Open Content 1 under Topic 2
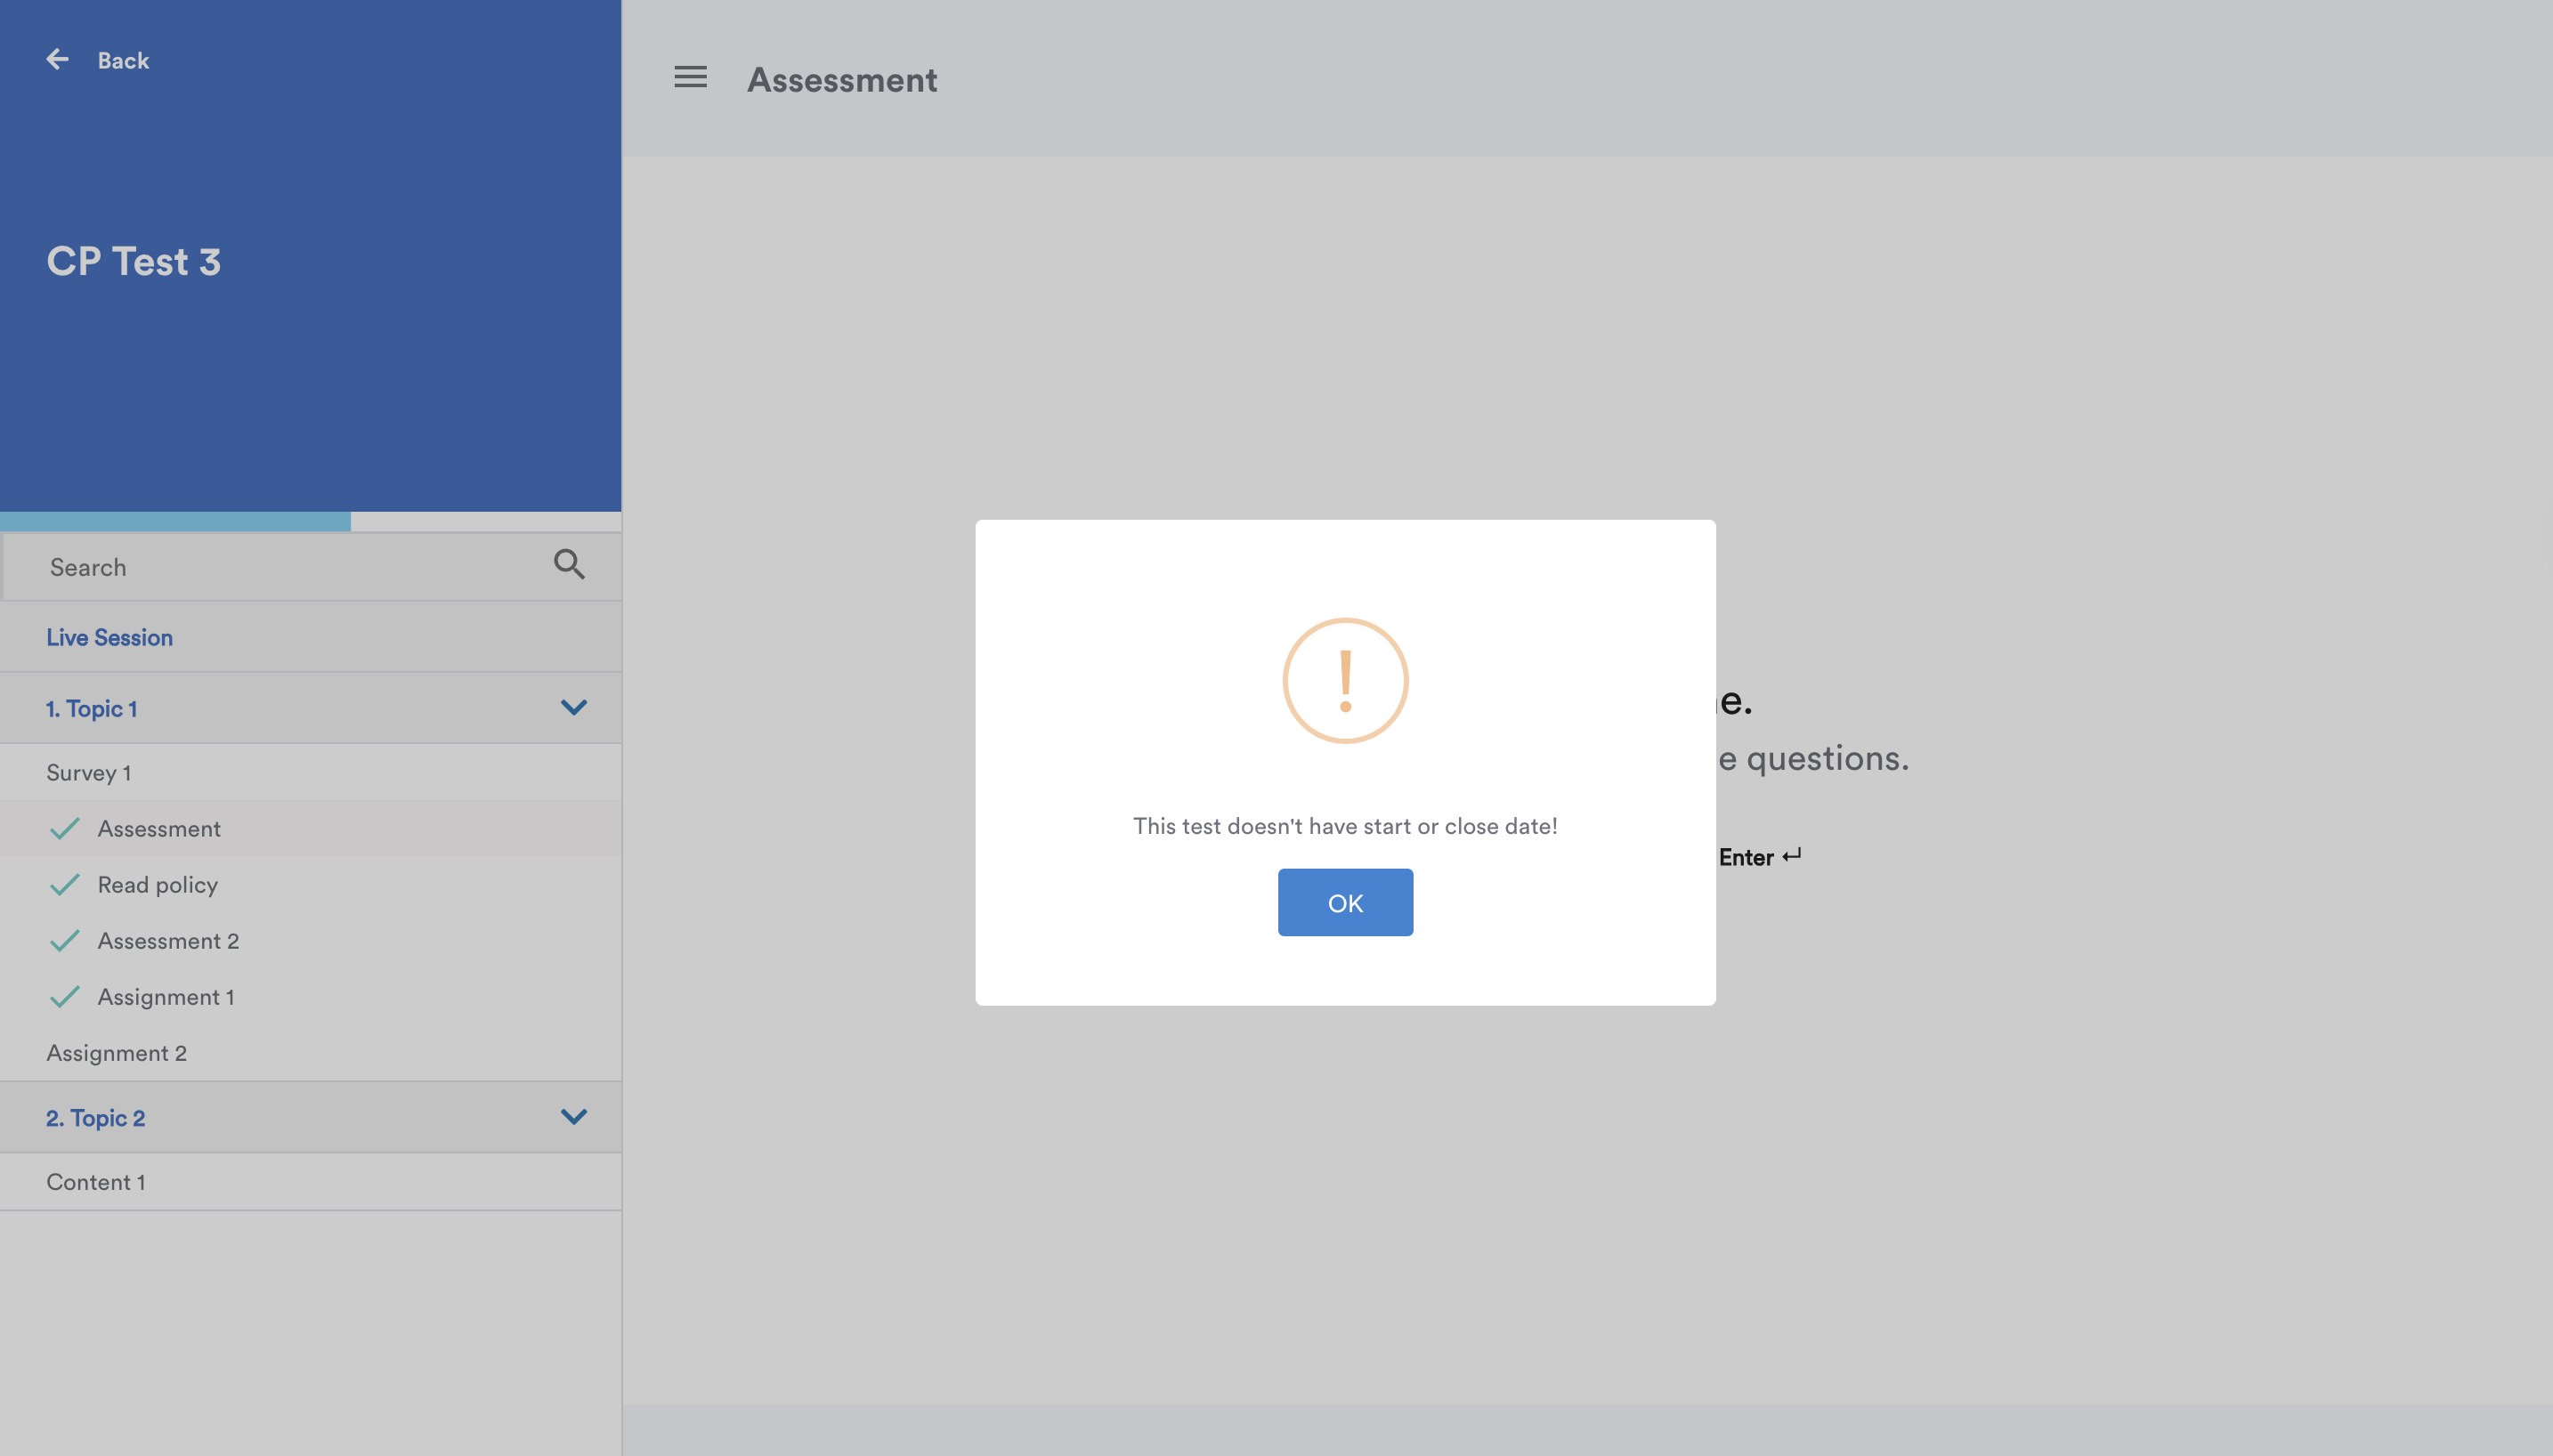Viewport: 2553px width, 1456px height. [x=96, y=1182]
